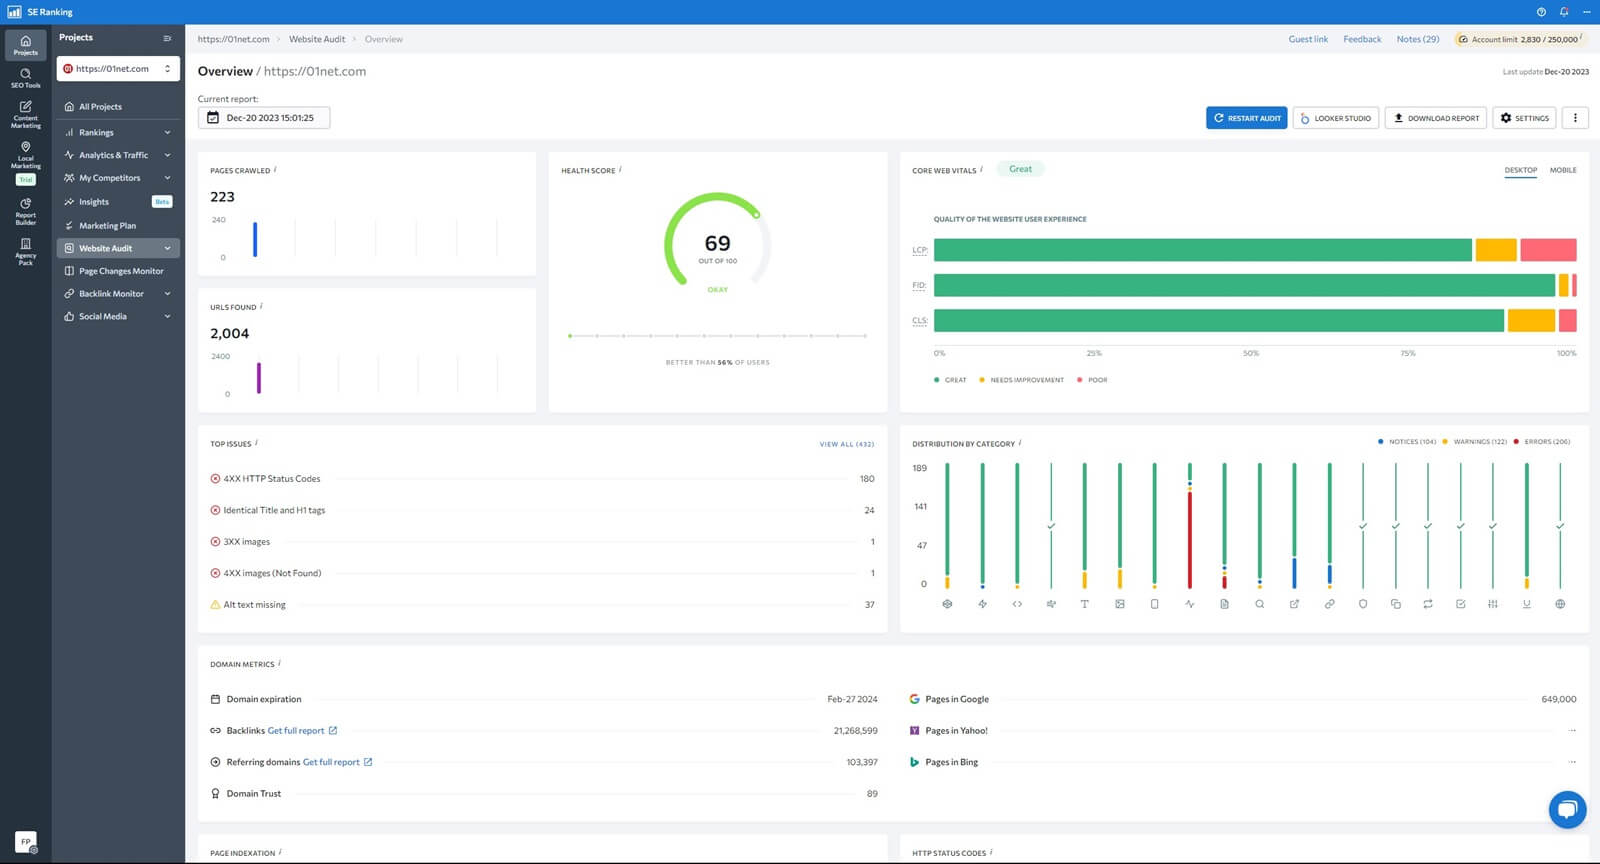
Task: Open Agency Pack in left rail
Action: (x=25, y=251)
